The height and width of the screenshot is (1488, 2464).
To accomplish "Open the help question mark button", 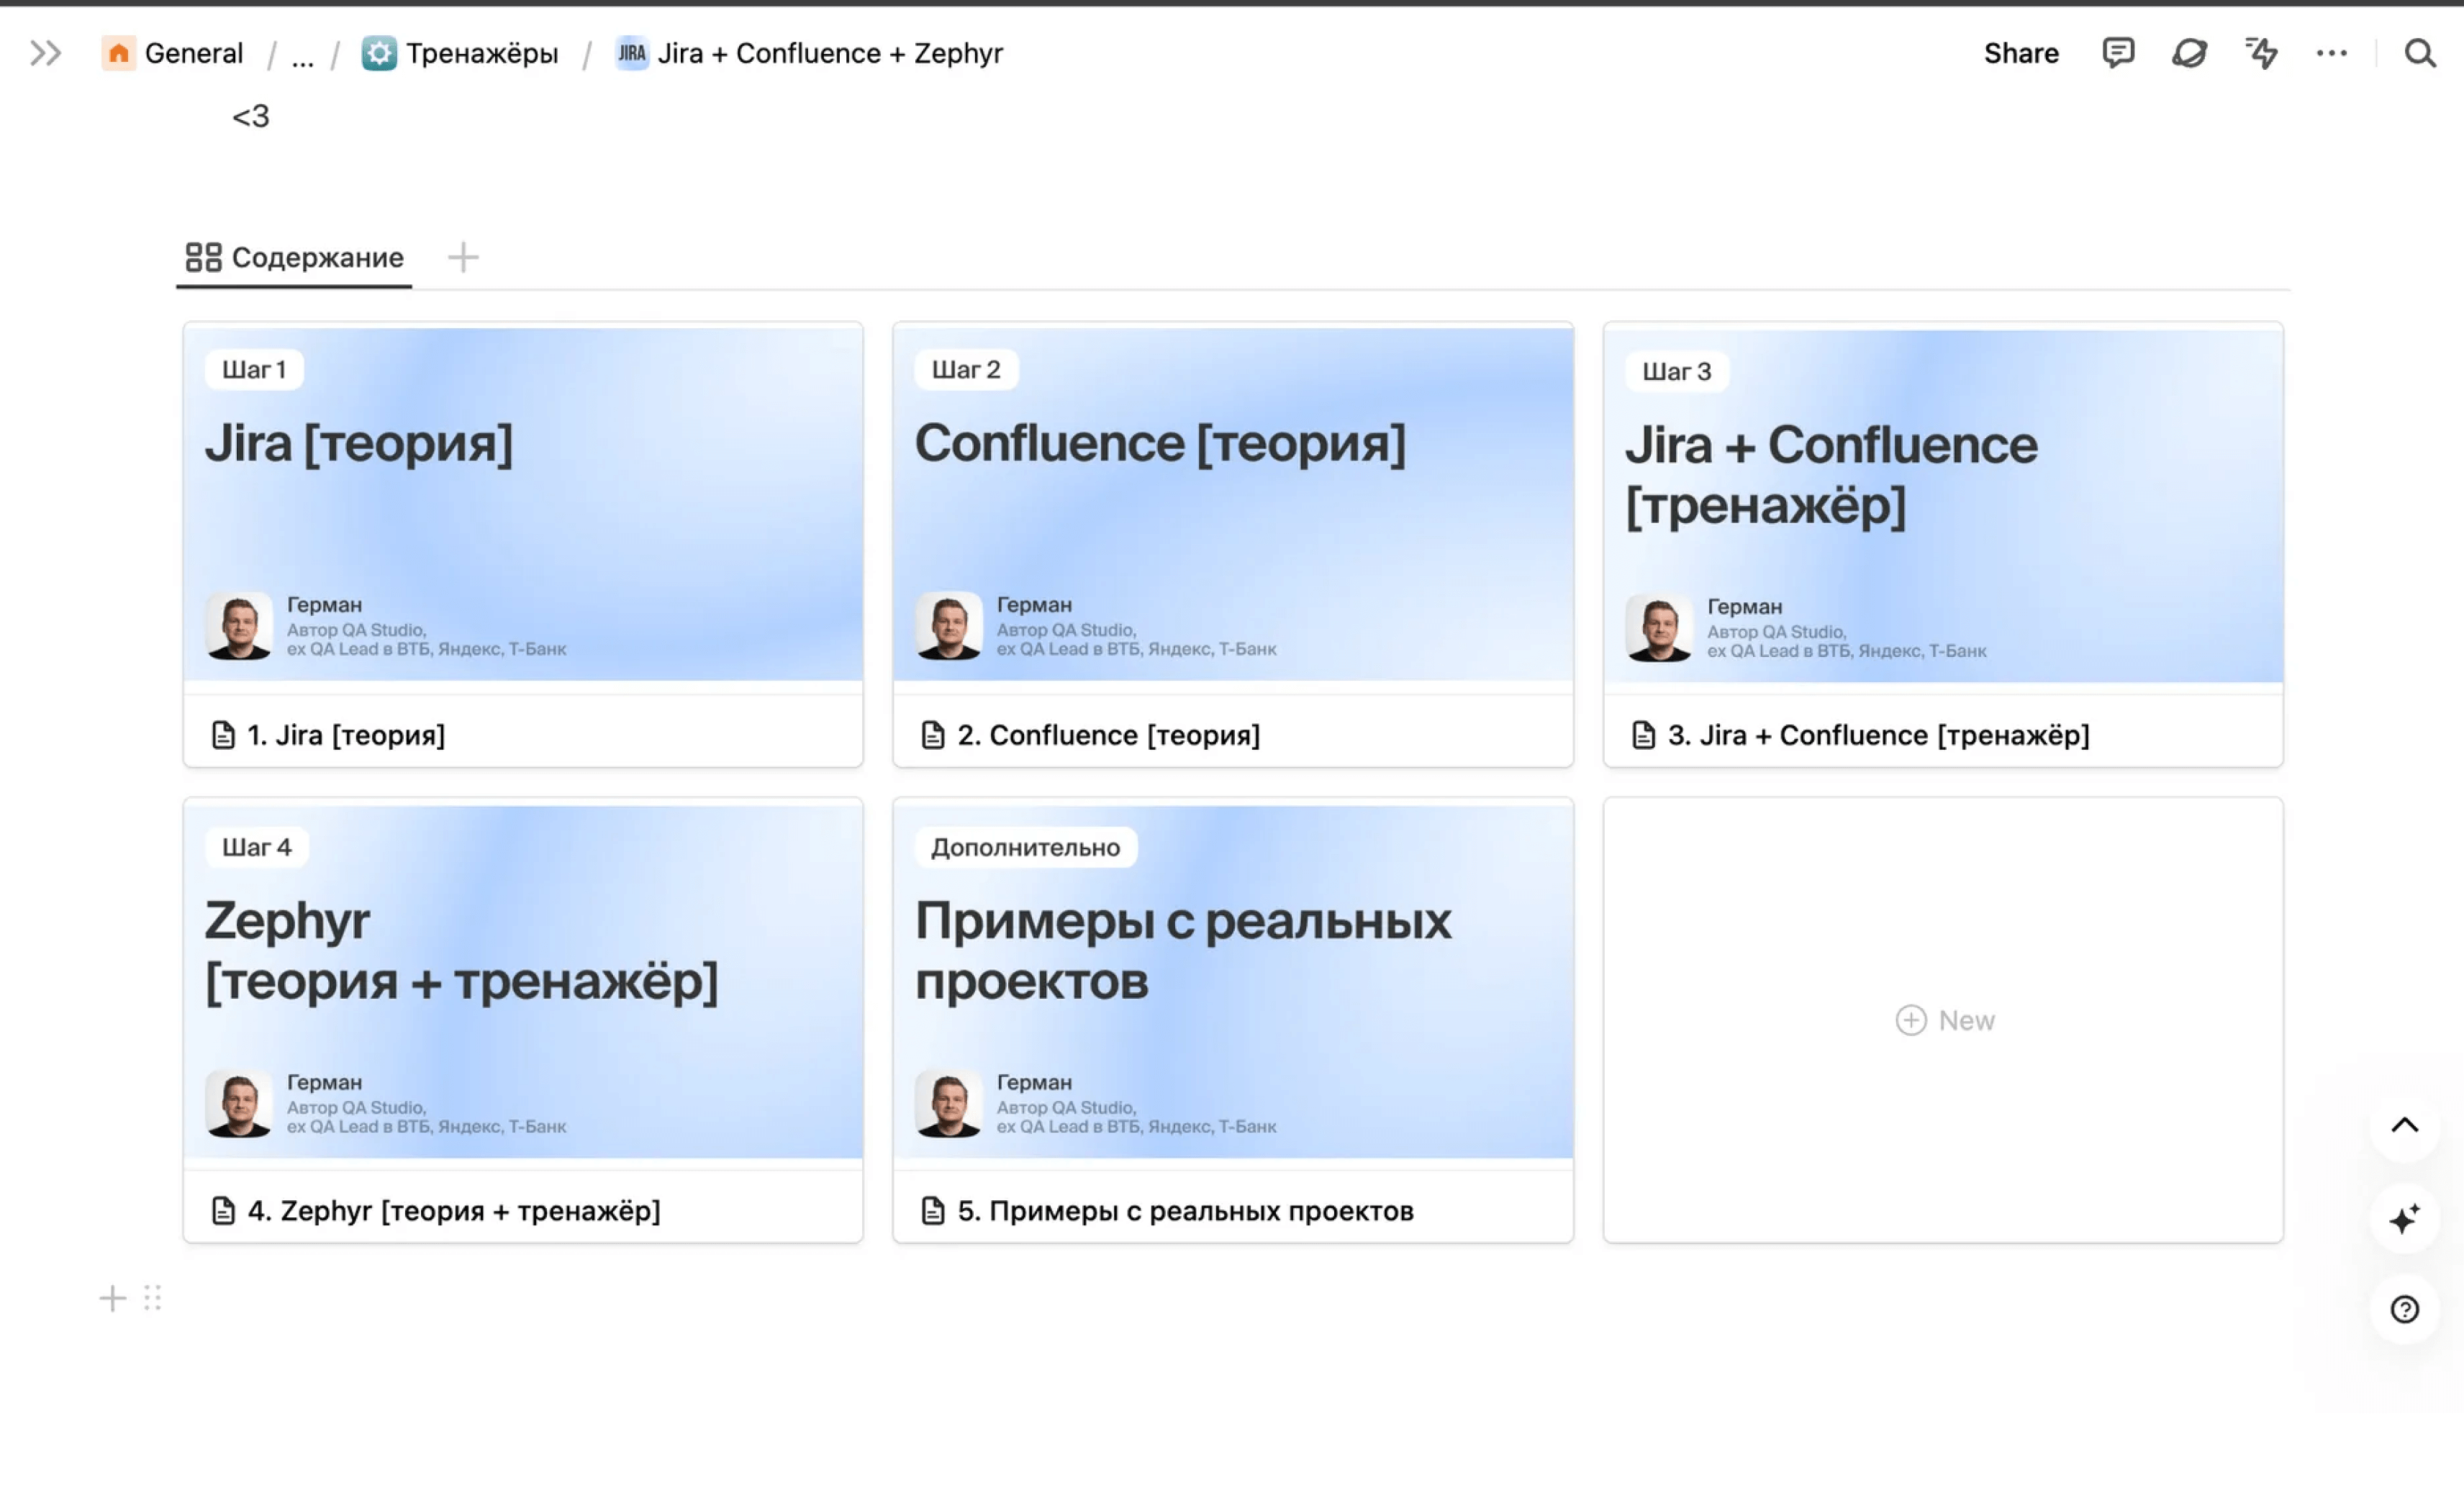I will 2404,1308.
